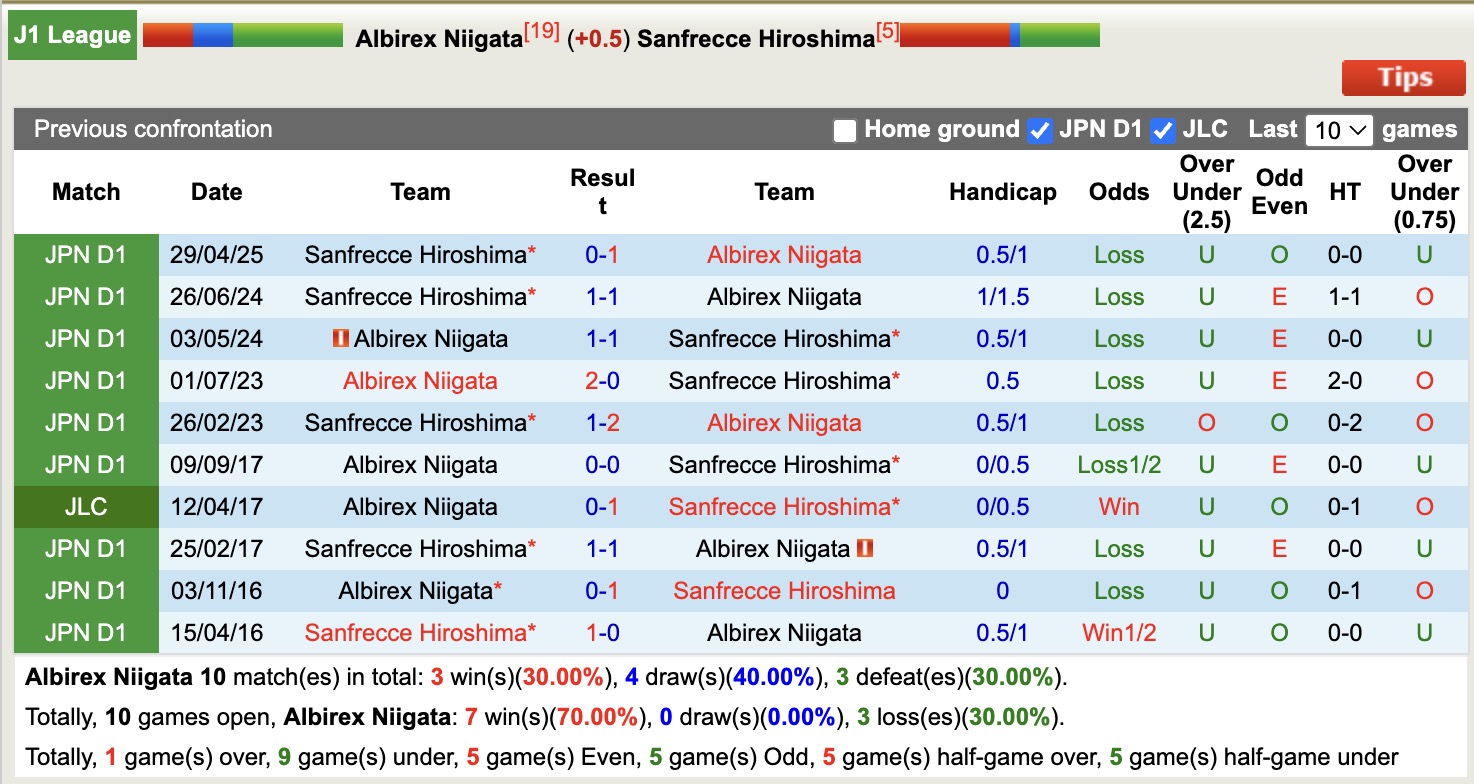
Task: Click the JLC badge on the 12/04/17 row
Action: coord(85,506)
